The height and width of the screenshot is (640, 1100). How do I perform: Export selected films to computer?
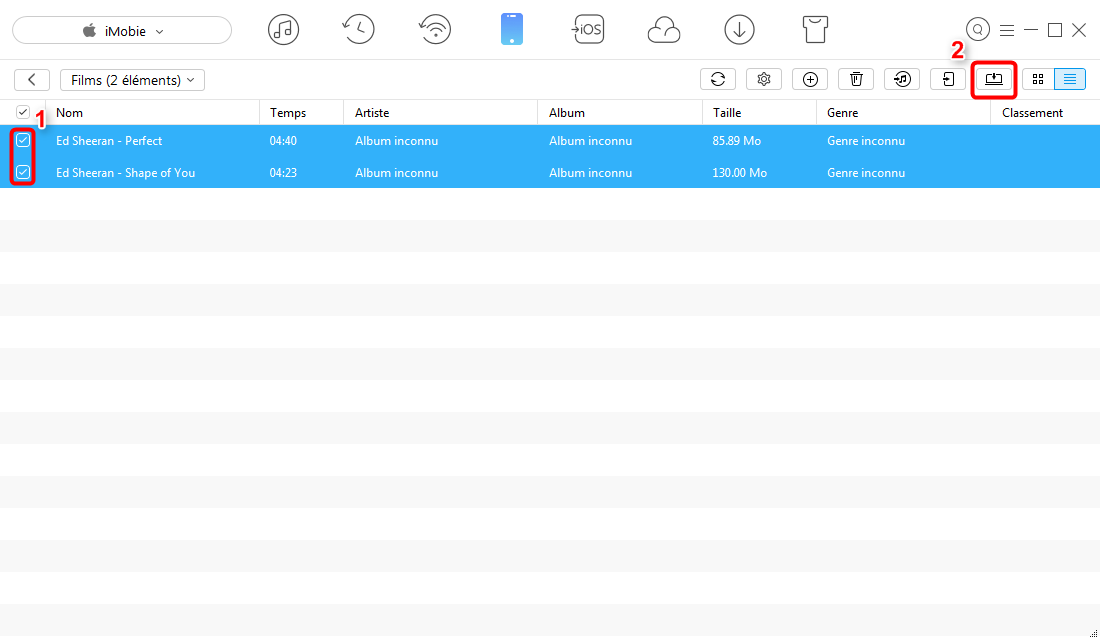pyautogui.click(x=994, y=79)
